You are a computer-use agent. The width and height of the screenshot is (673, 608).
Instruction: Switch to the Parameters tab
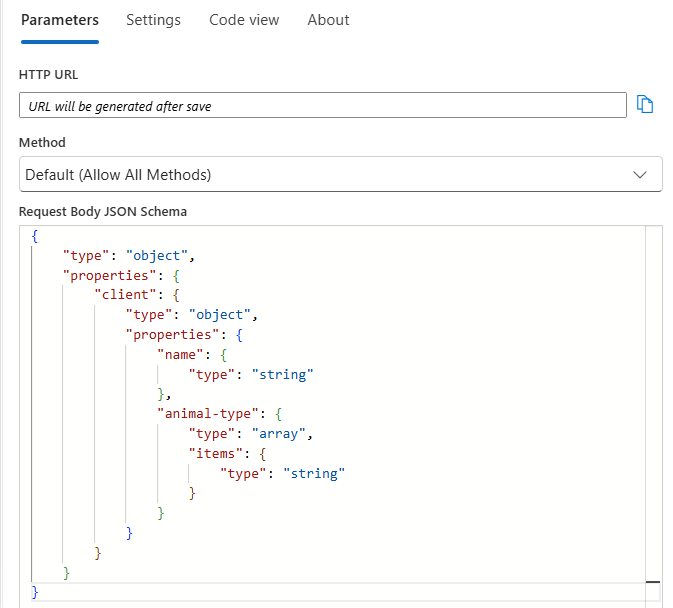click(x=60, y=20)
